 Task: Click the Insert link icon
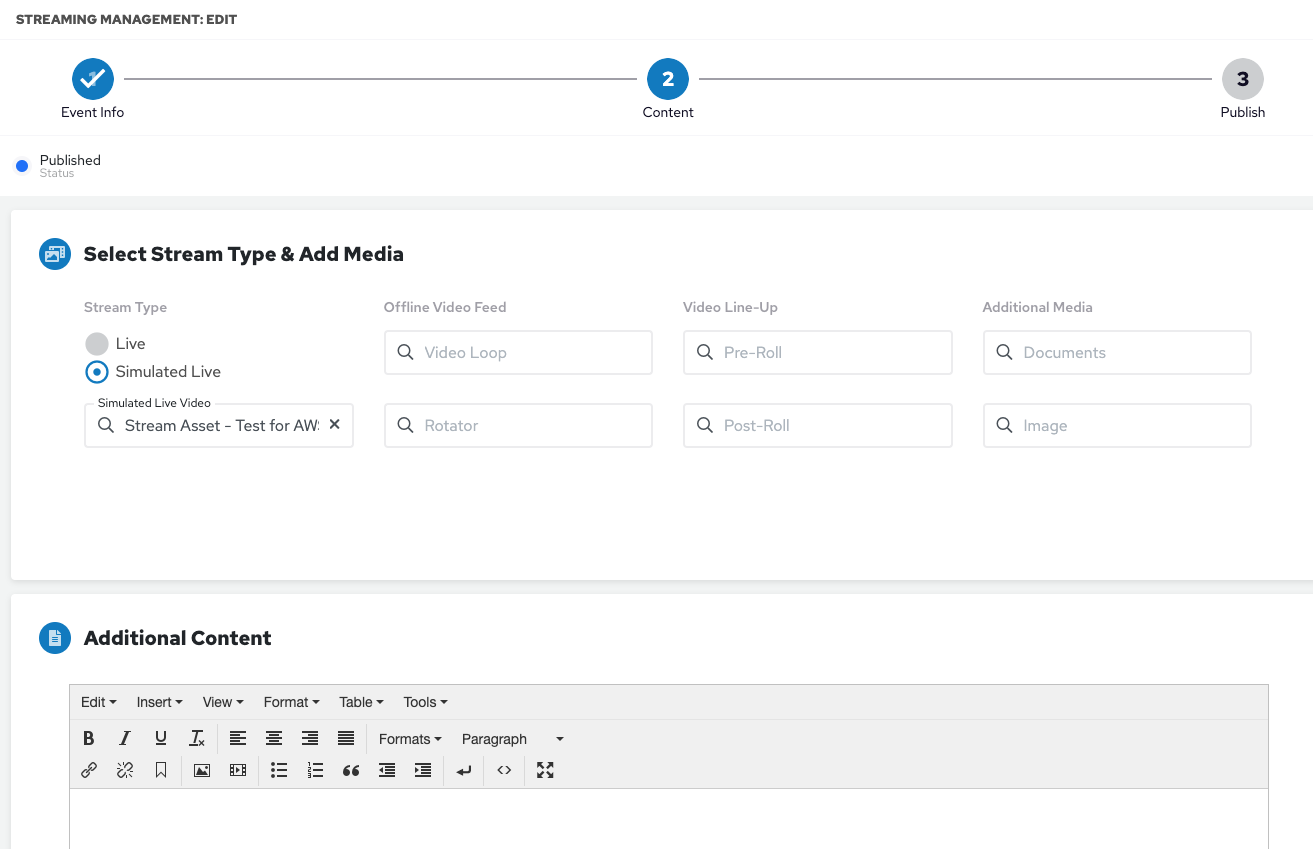coord(89,770)
